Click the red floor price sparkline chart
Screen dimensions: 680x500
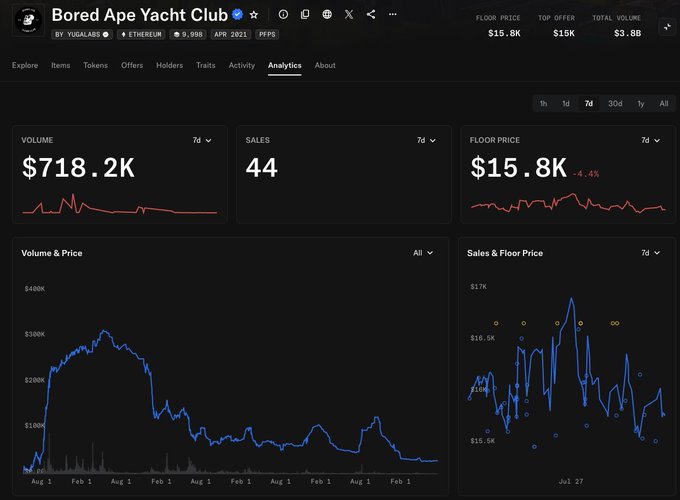coord(568,203)
